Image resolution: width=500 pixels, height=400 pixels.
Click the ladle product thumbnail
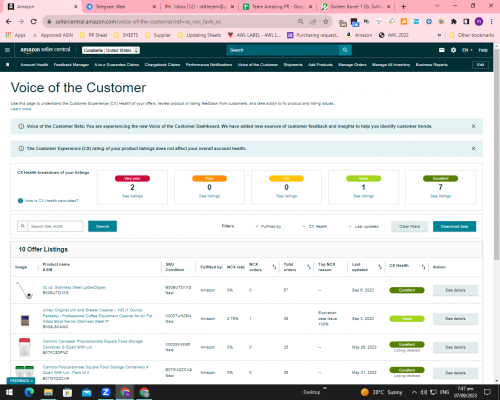click(24, 290)
